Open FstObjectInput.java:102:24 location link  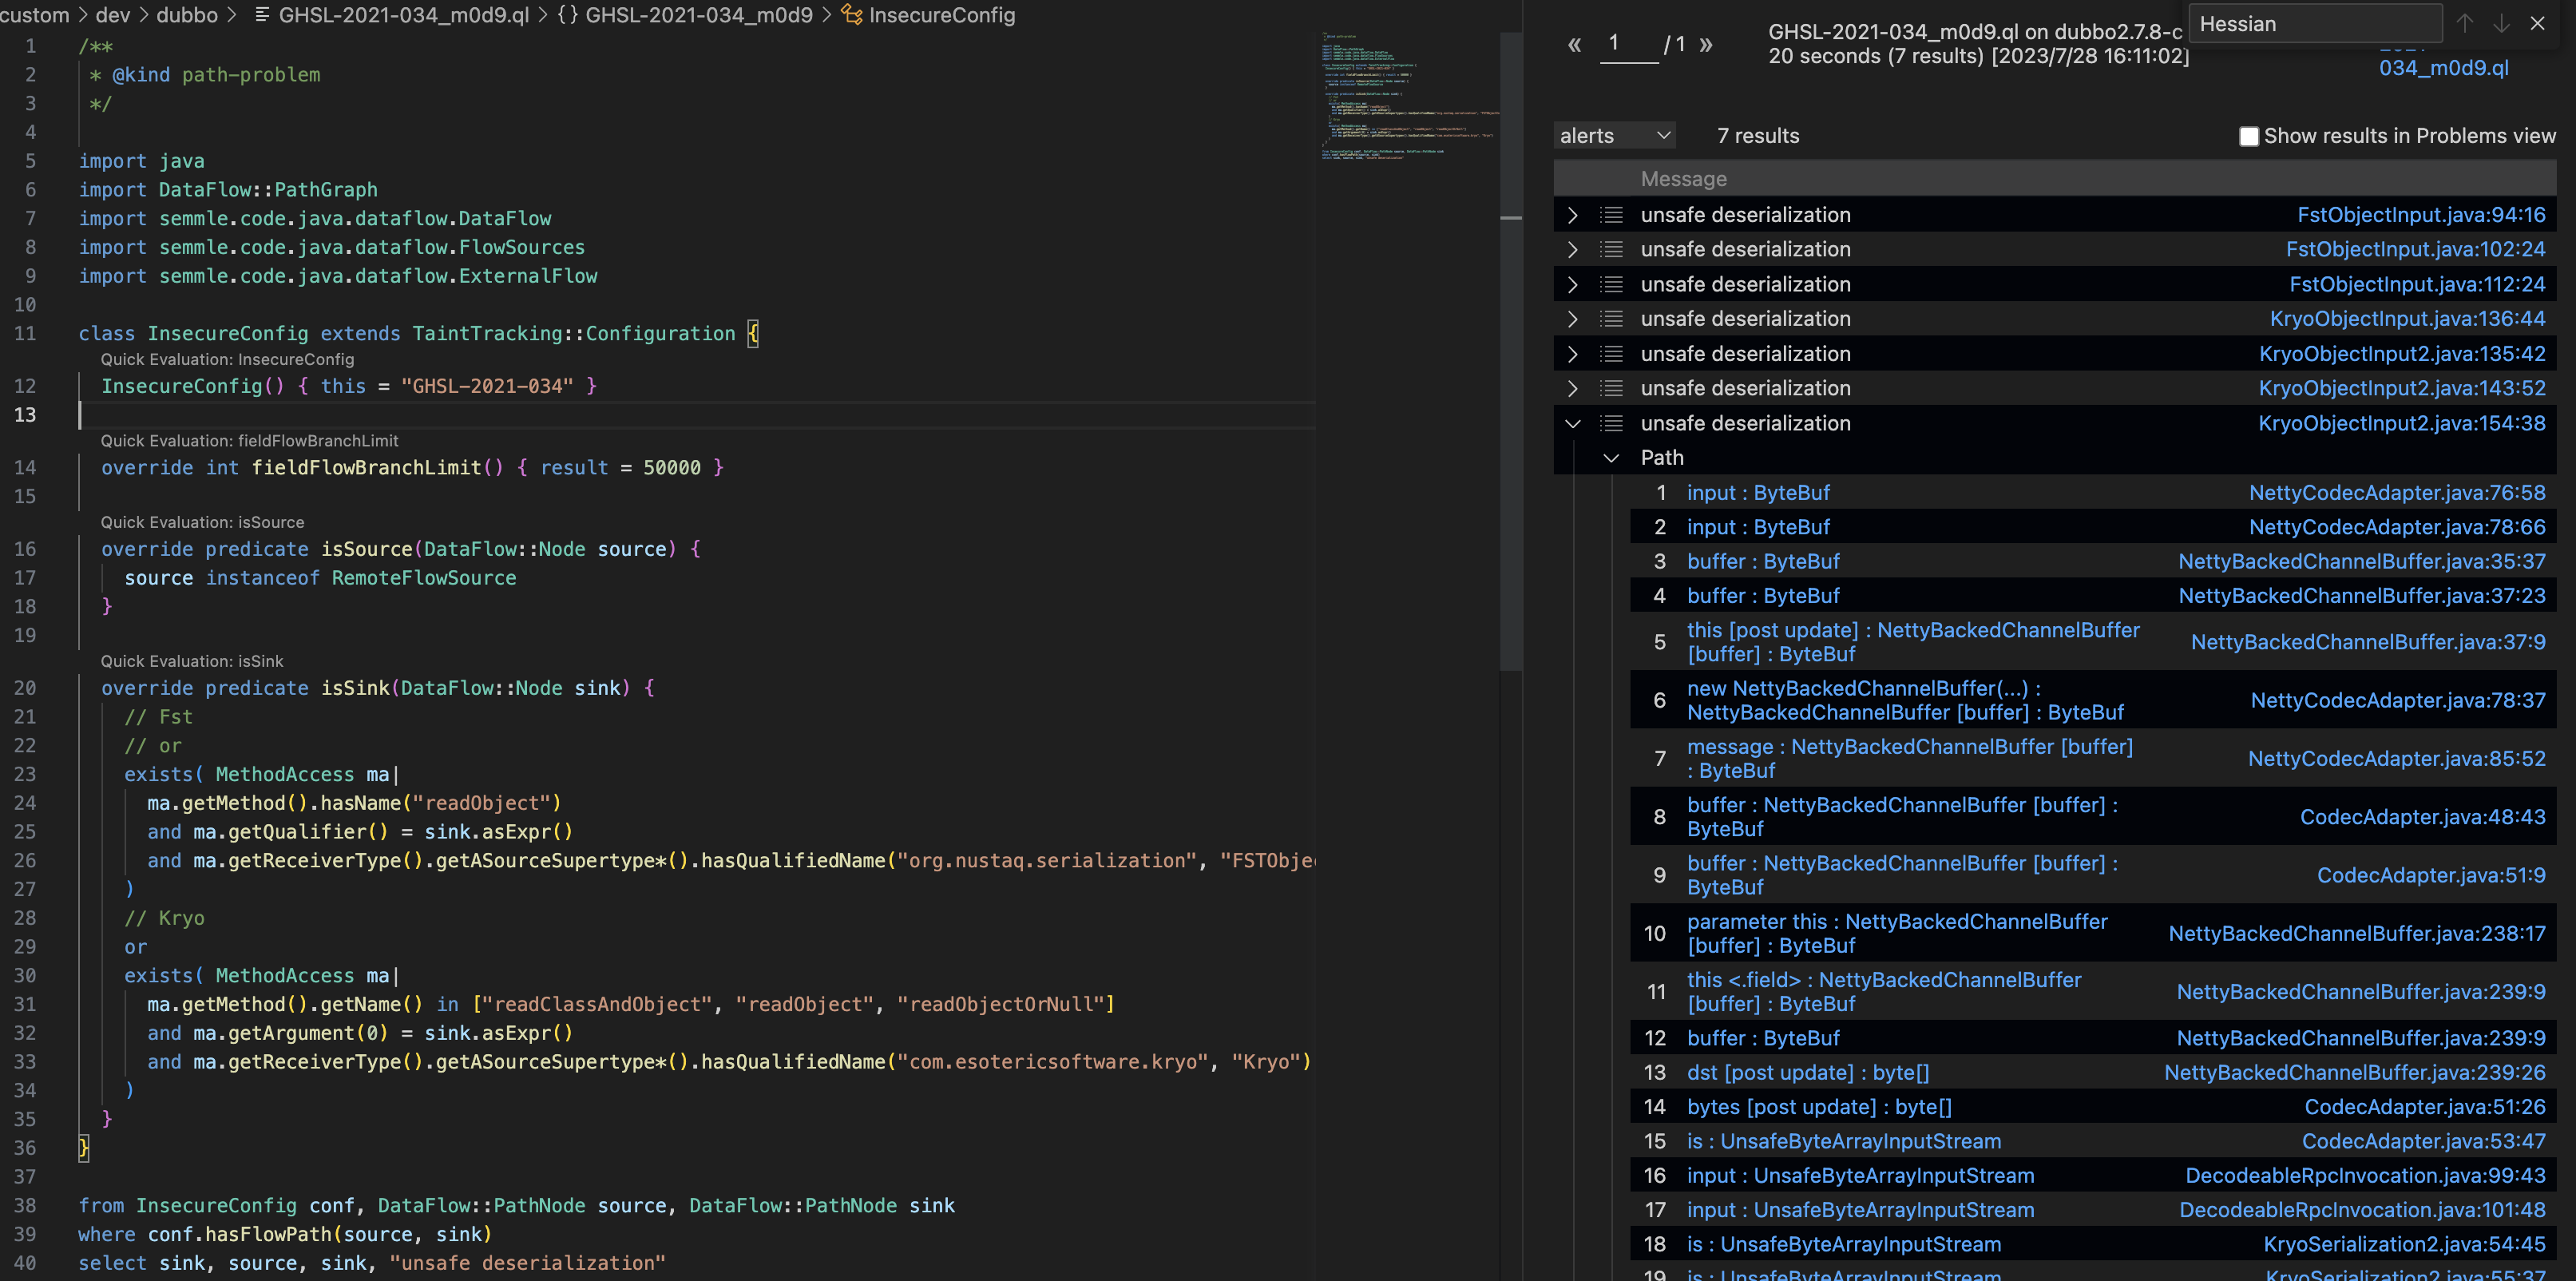(2415, 249)
